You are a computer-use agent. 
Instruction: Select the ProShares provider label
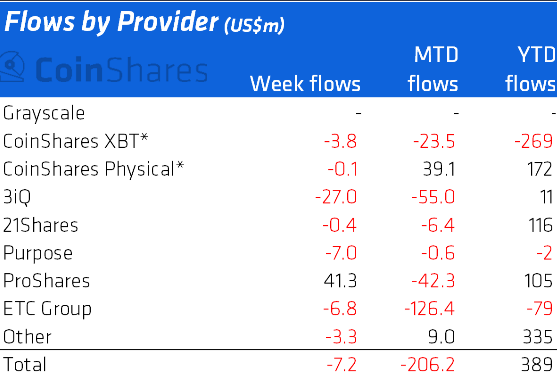pyautogui.click(x=46, y=281)
